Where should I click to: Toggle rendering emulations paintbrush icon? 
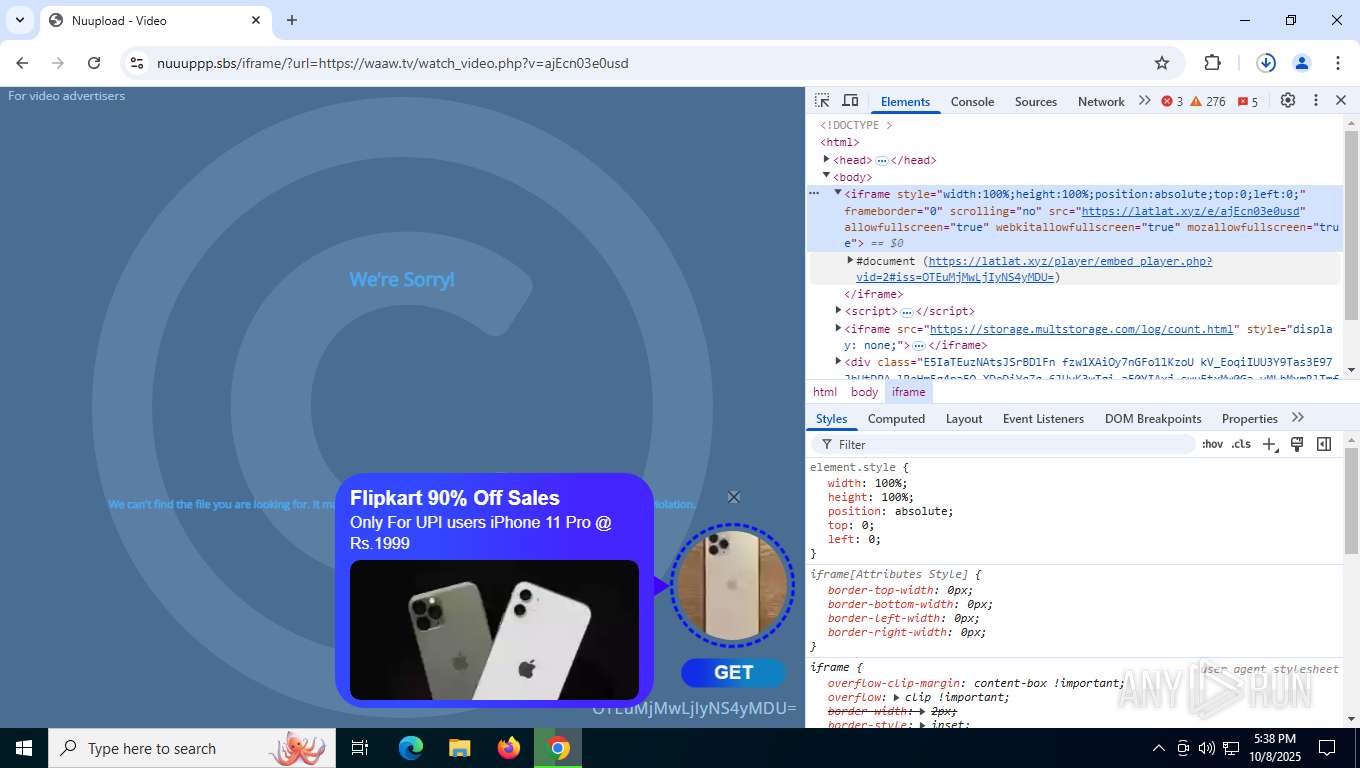tap(1297, 444)
